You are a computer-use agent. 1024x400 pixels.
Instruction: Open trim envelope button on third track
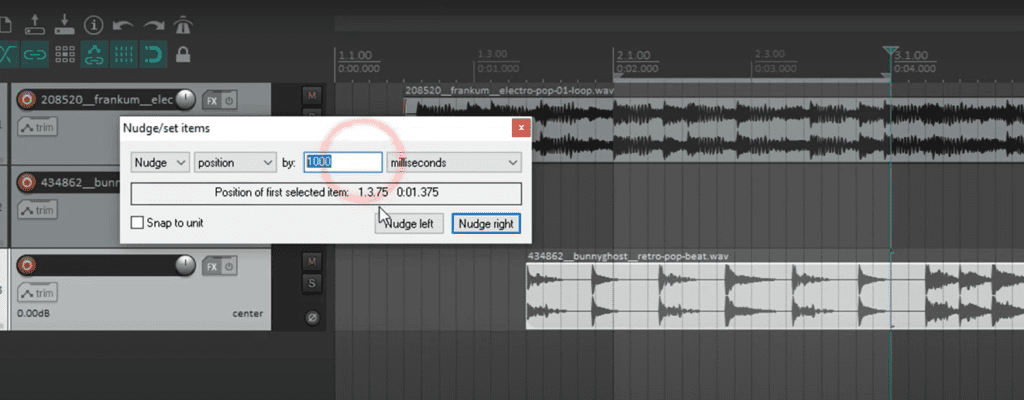[37, 293]
